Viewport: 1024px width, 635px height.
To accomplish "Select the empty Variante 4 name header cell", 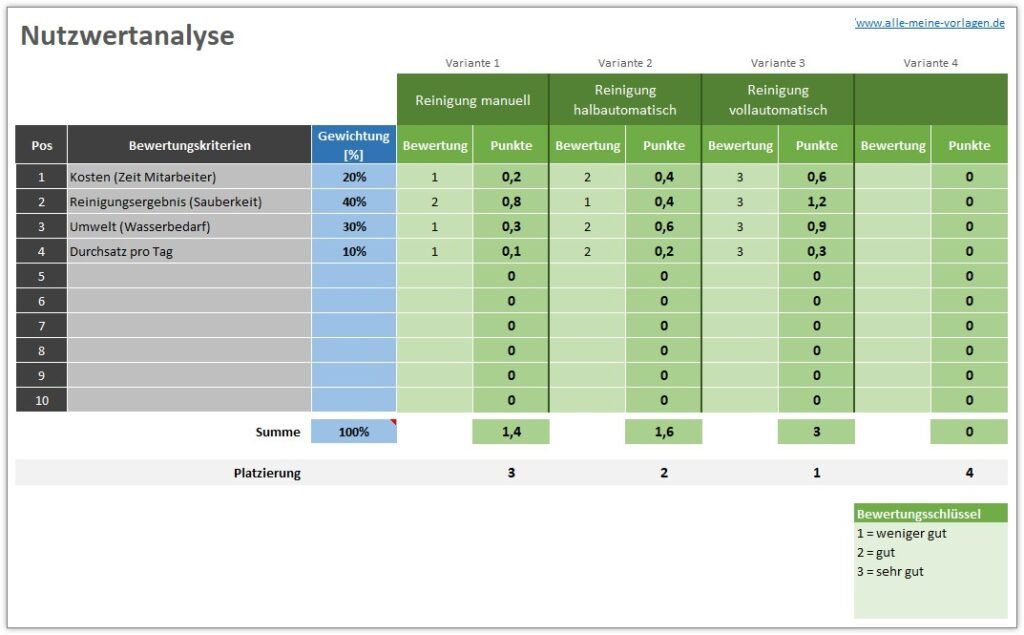I will [x=930, y=100].
